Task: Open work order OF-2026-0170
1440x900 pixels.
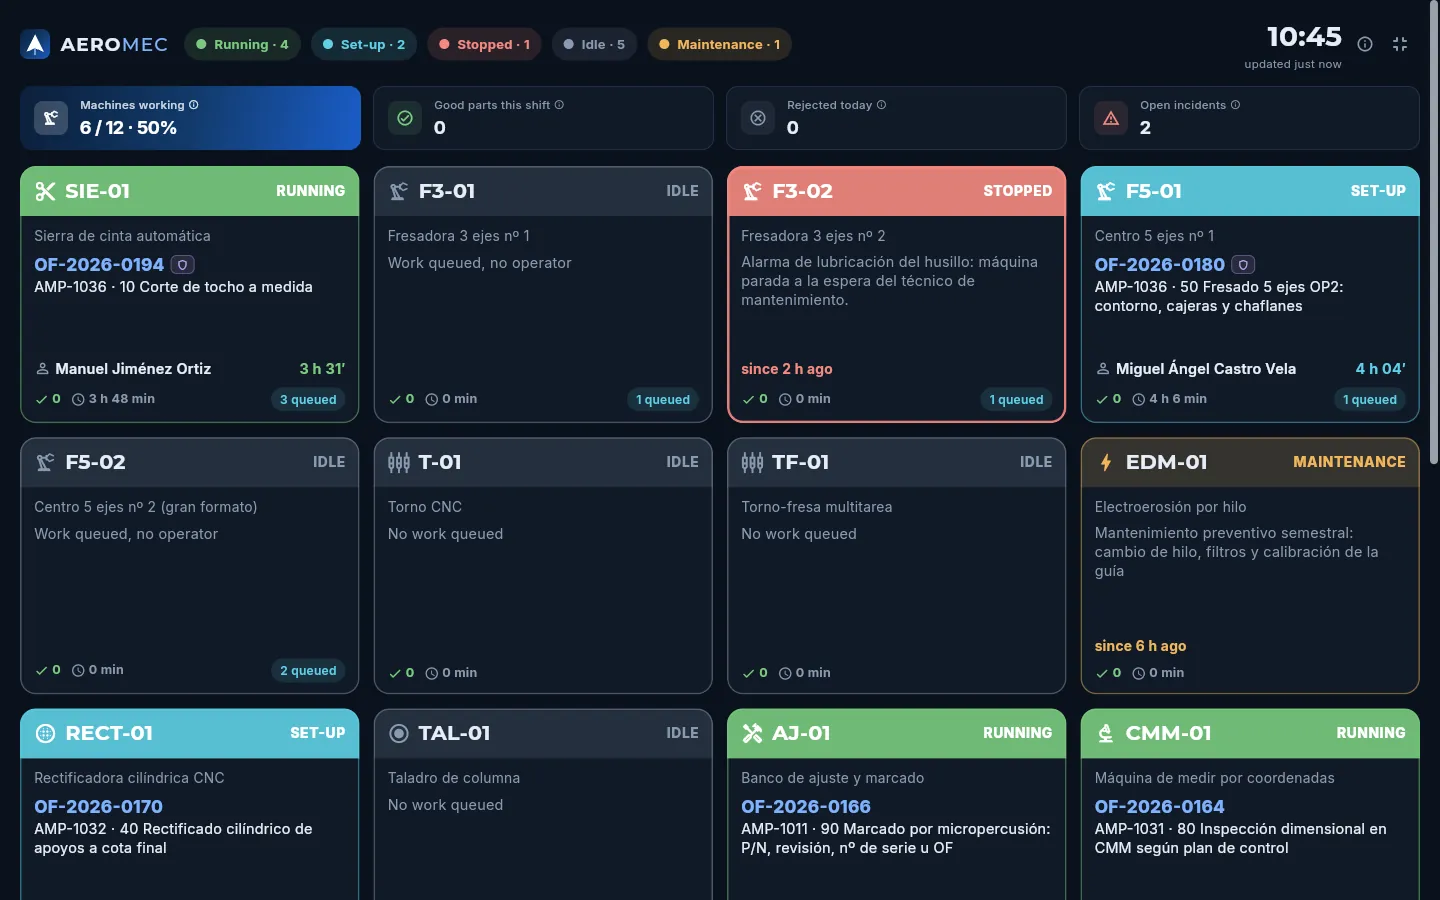Action: click(x=98, y=807)
